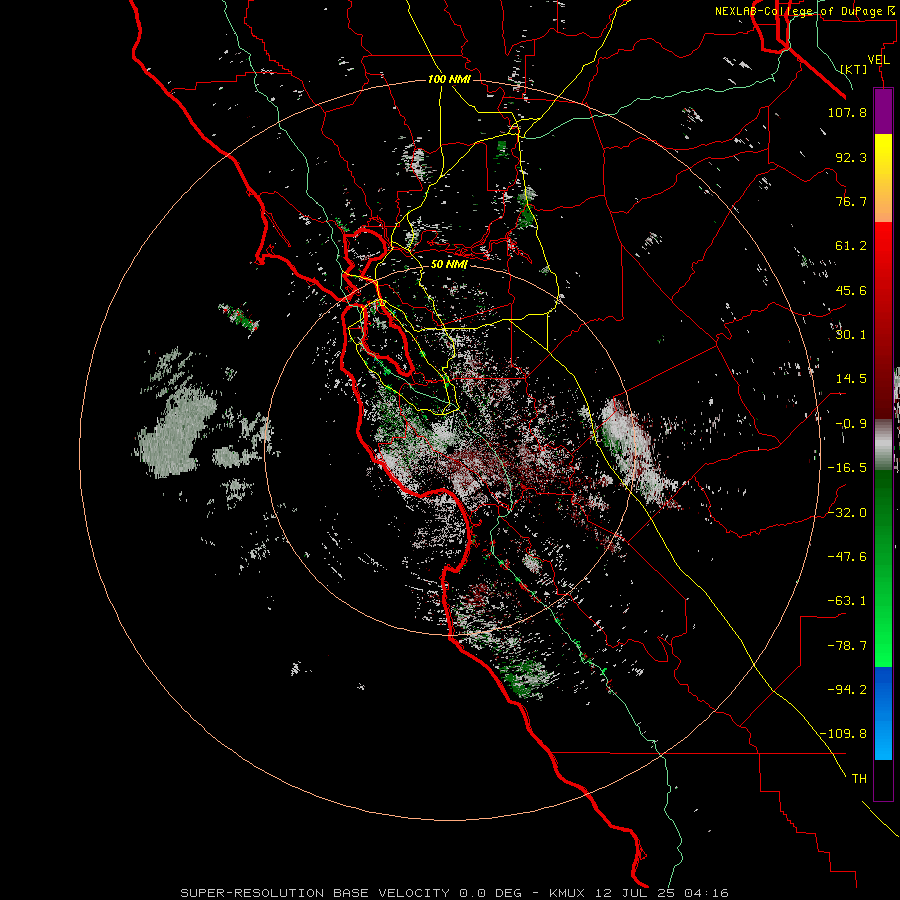Viewport: 900px width, 900px height.
Task: Pick the green segment of the velocity color bar
Action: point(883,568)
